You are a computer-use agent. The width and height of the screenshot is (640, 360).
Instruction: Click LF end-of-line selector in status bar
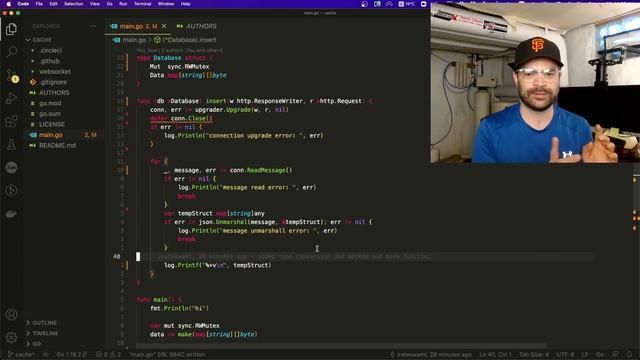584,354
